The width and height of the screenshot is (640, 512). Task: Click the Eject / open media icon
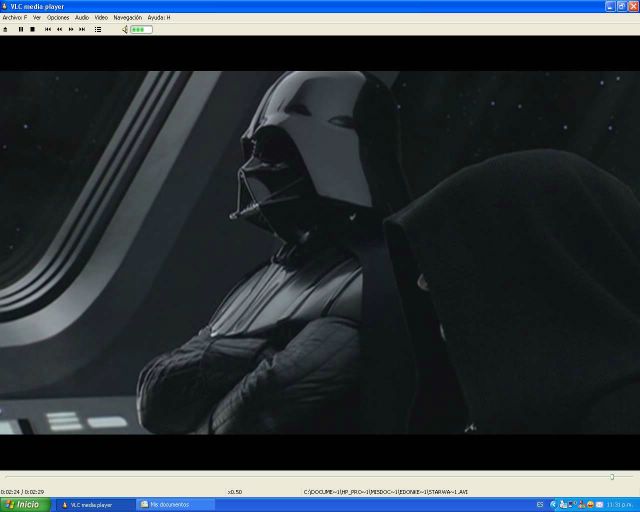click(5, 29)
